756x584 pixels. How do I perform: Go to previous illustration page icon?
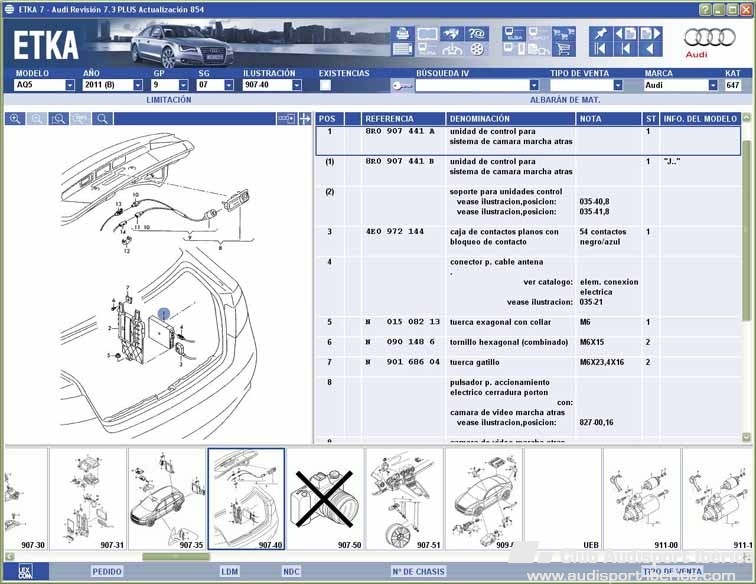tap(625, 34)
